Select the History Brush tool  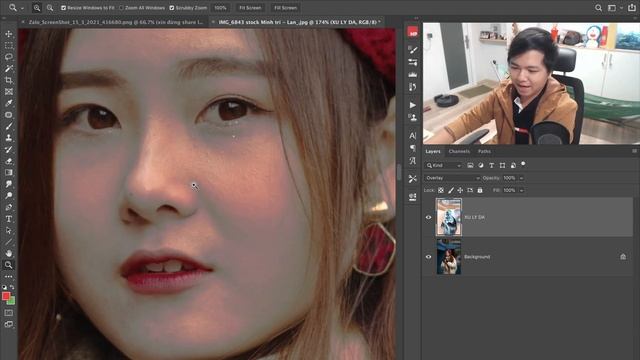(x=9, y=150)
